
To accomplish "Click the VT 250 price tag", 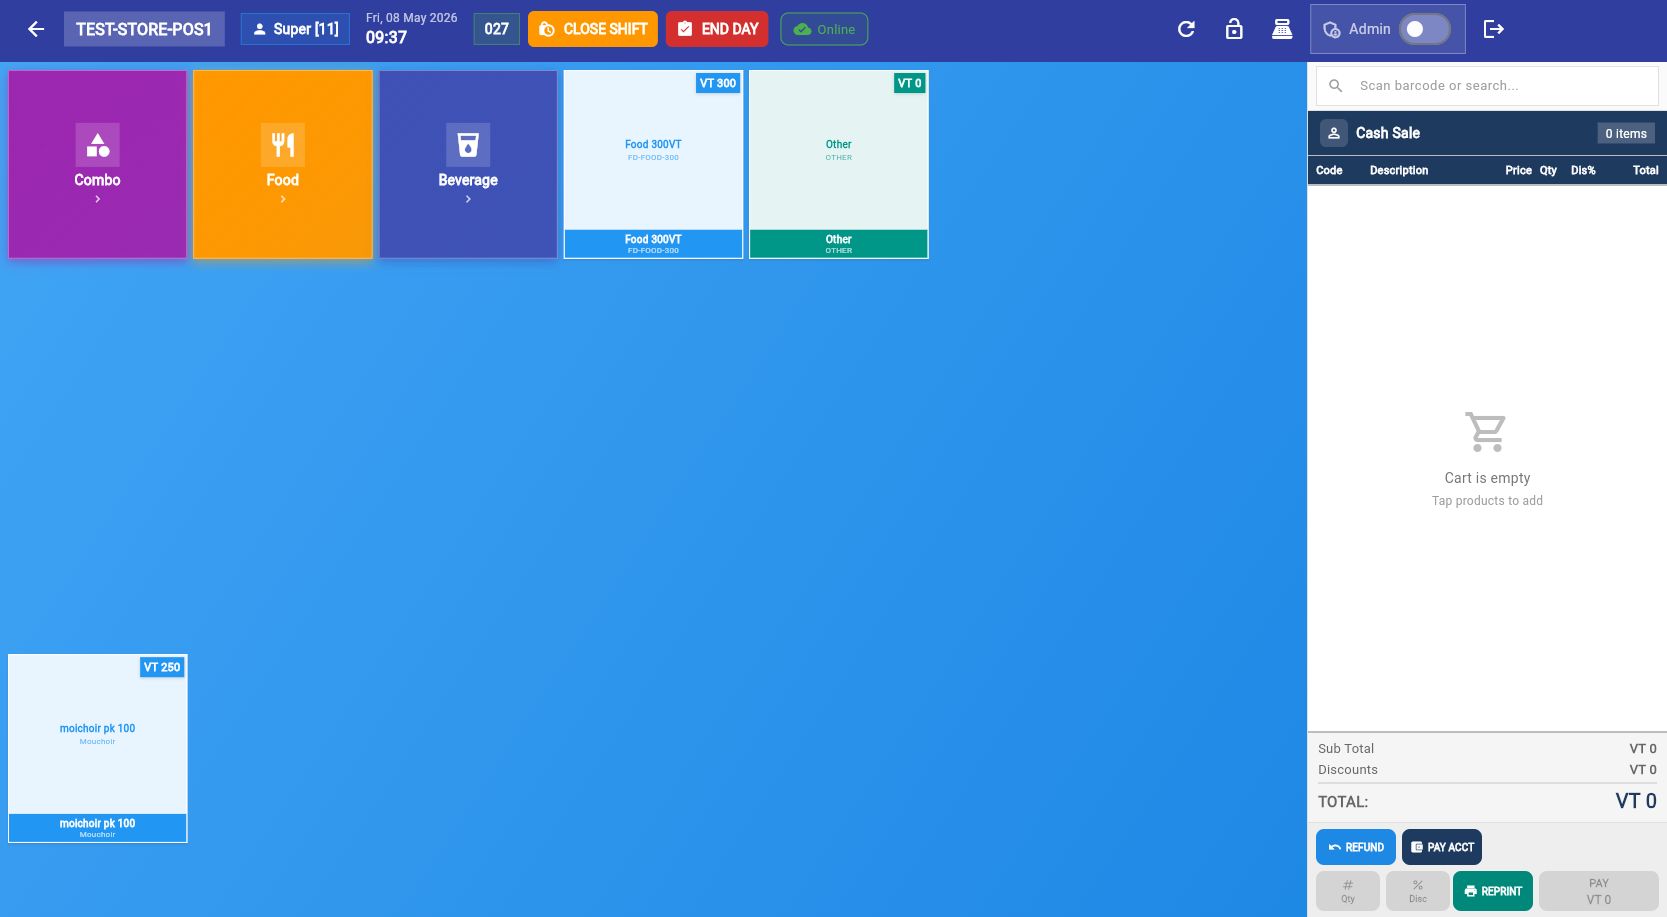I will tap(162, 667).
